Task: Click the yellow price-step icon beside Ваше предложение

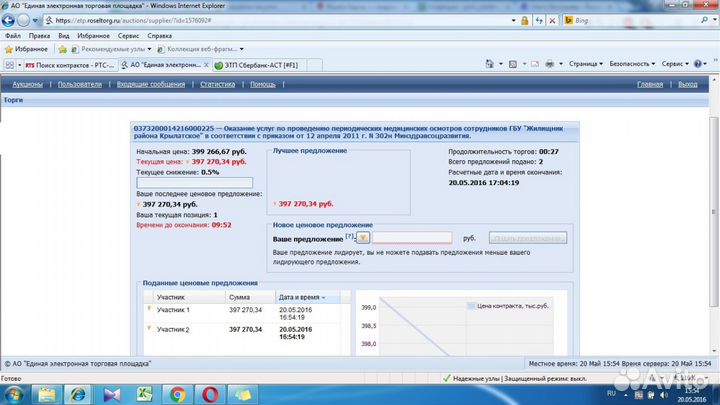Action: pyautogui.click(x=363, y=238)
